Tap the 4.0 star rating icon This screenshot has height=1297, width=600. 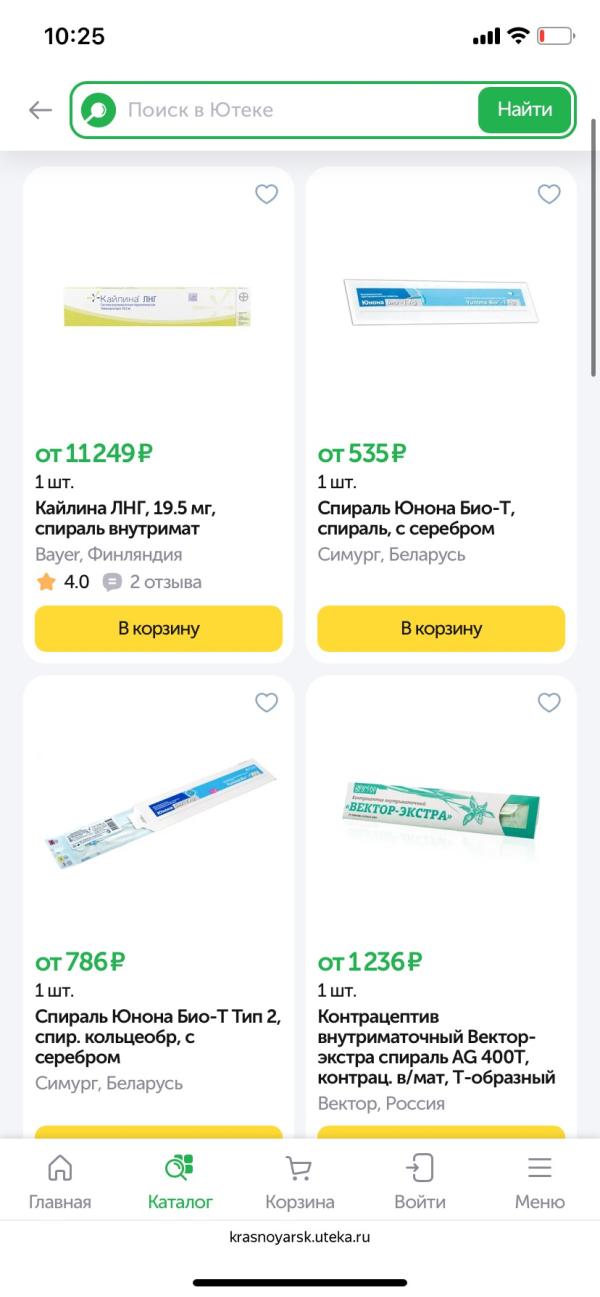coord(46,582)
